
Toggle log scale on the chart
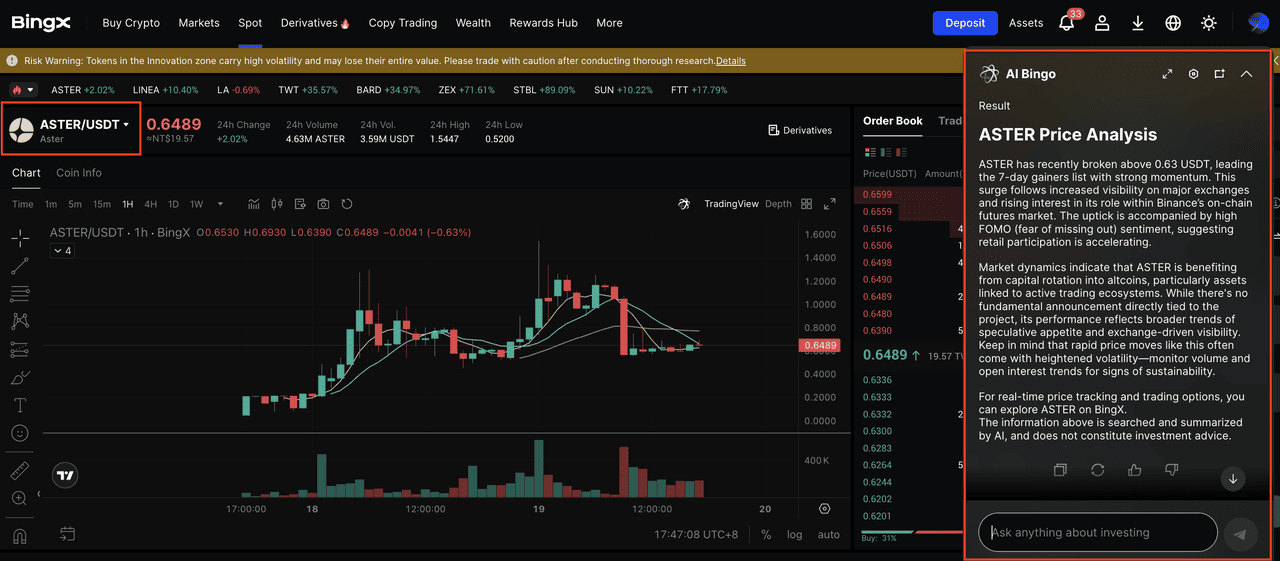pyautogui.click(x=794, y=535)
